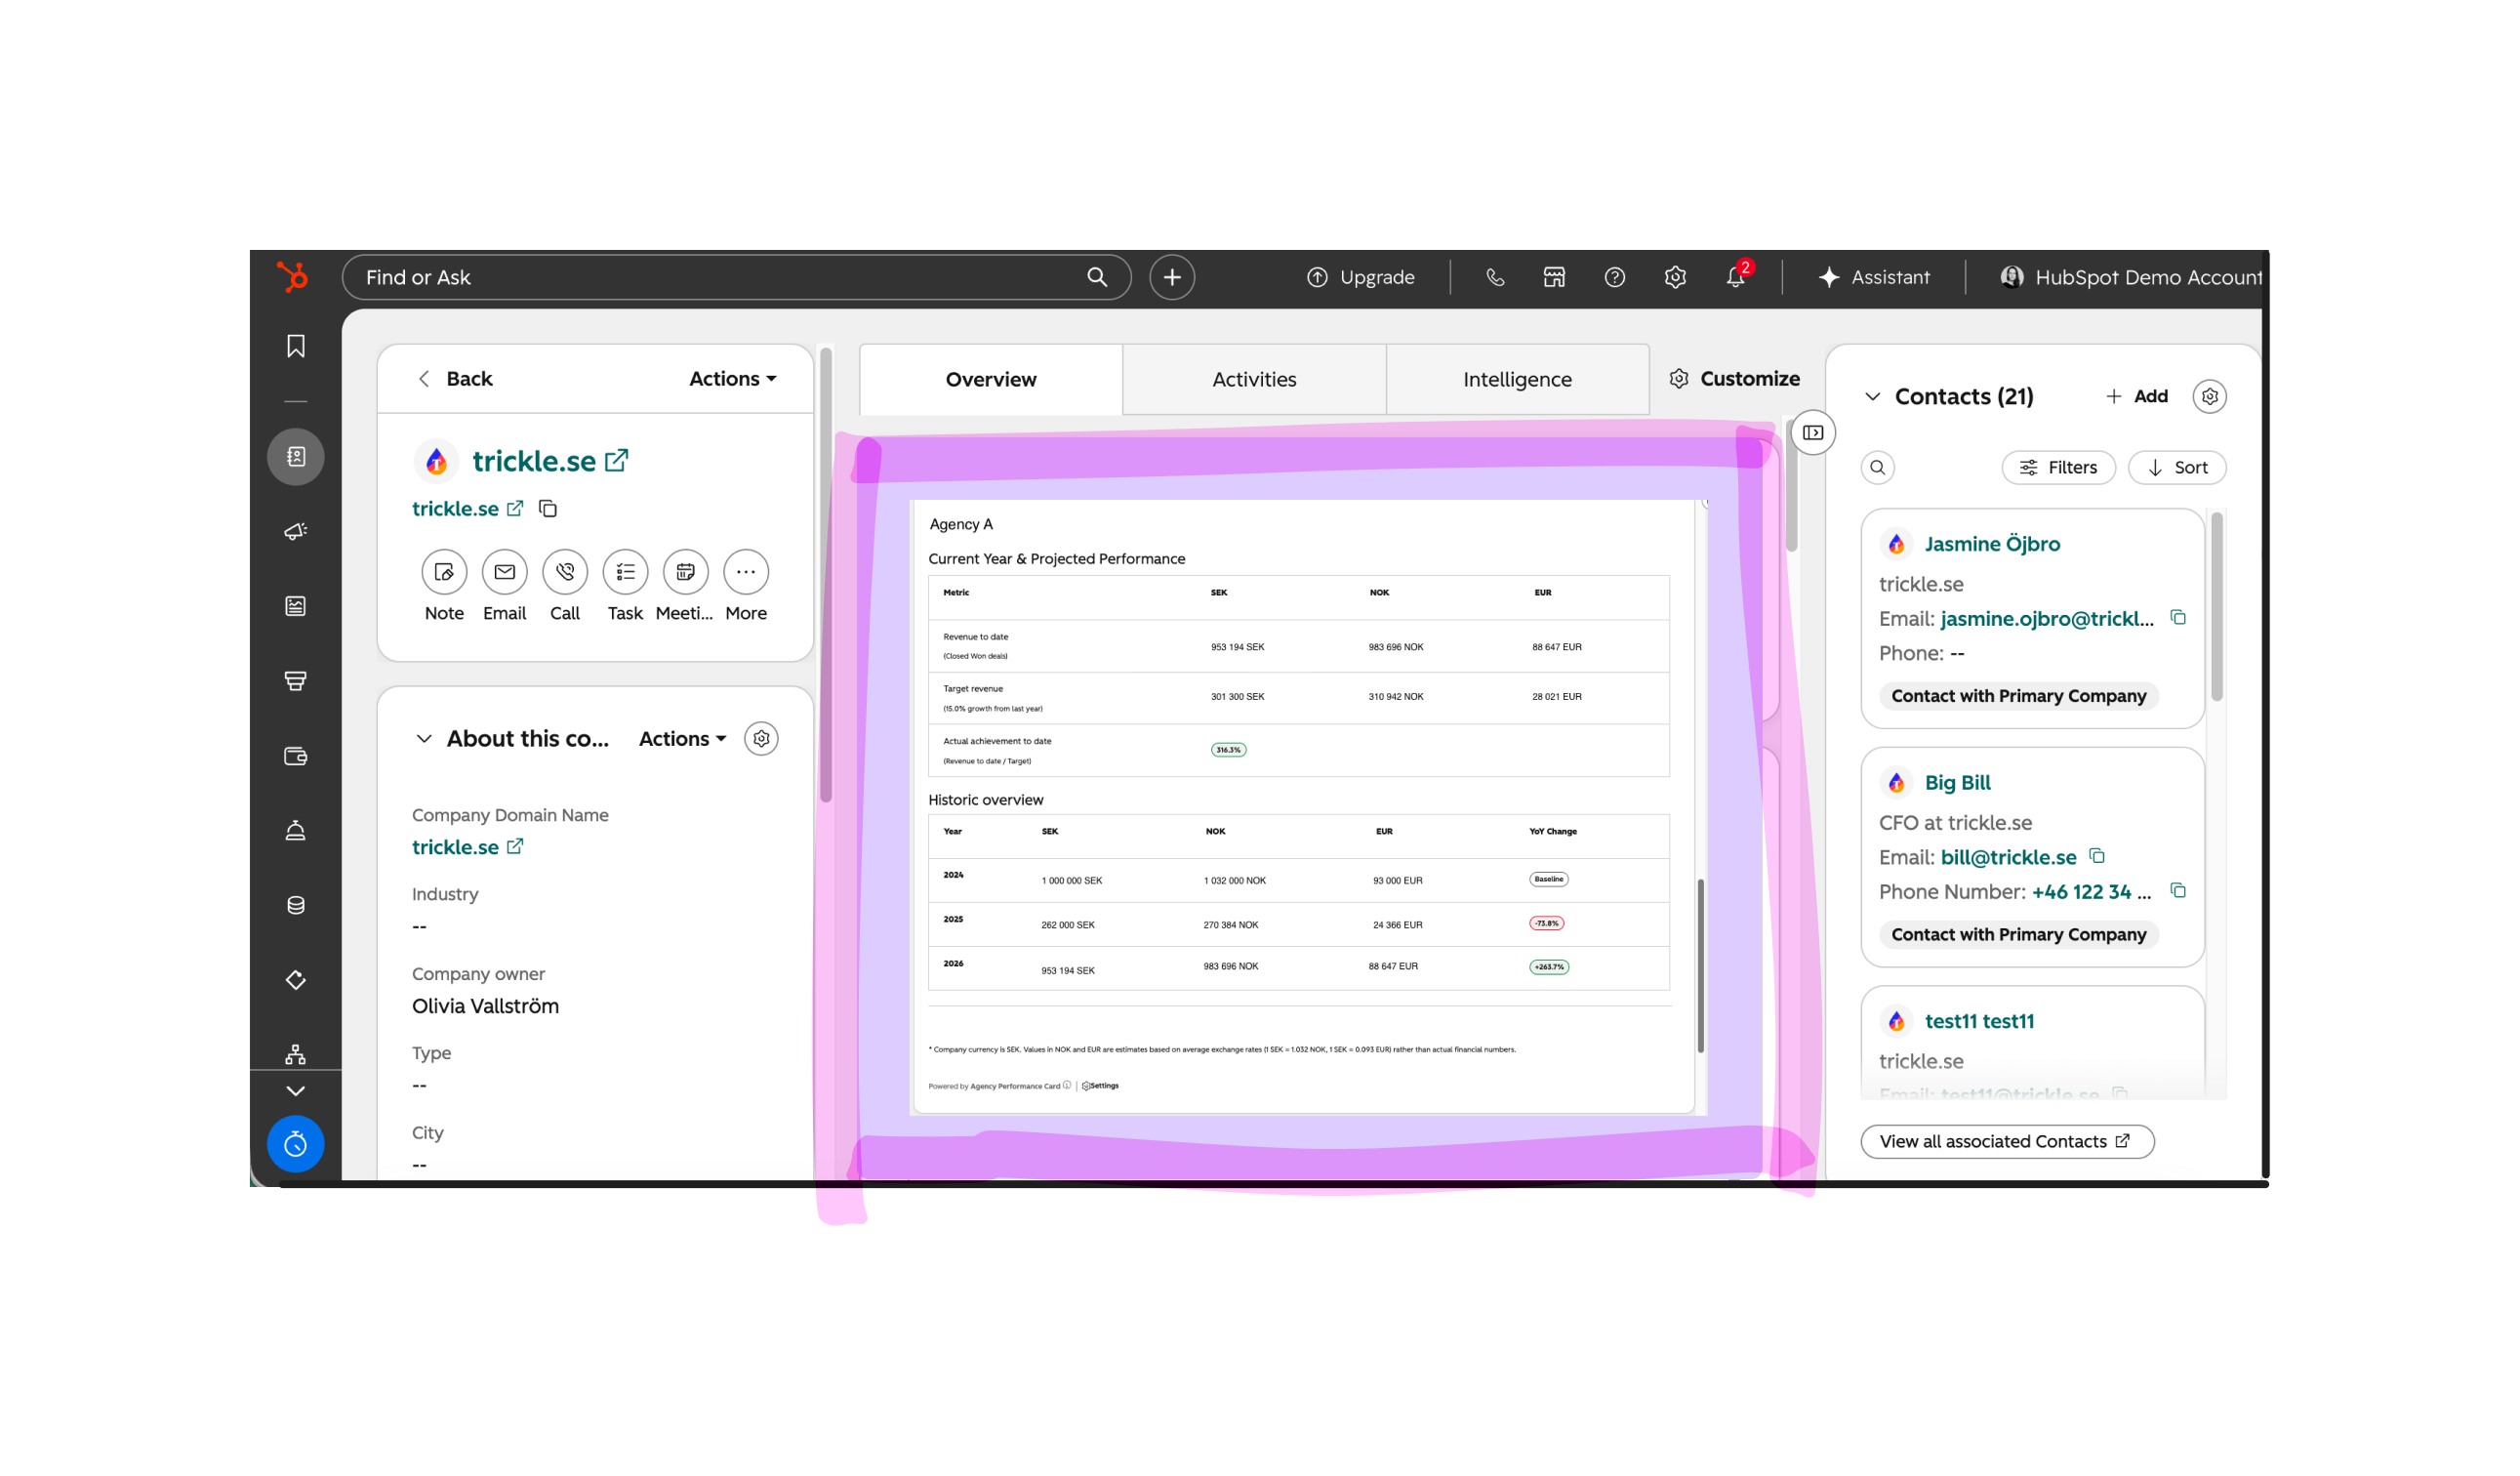Open the Commerce wallet sidebar icon

296,756
